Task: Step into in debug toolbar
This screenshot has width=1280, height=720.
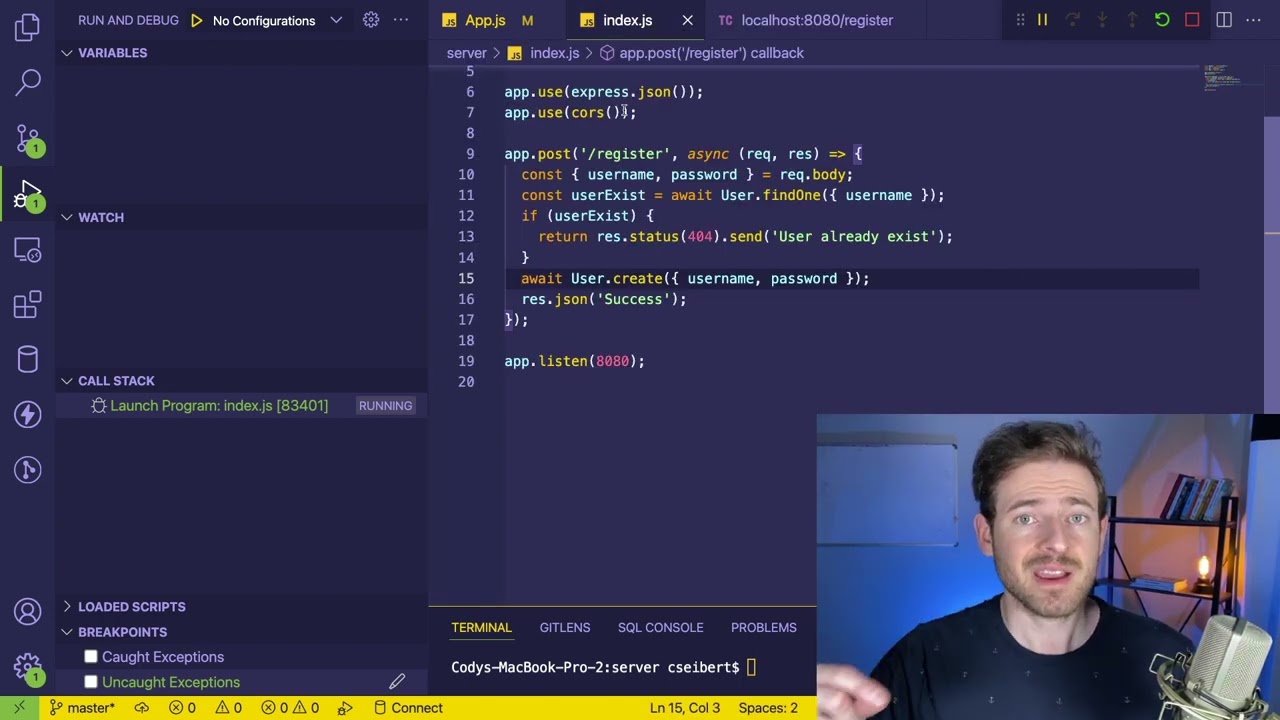Action: tap(1102, 20)
